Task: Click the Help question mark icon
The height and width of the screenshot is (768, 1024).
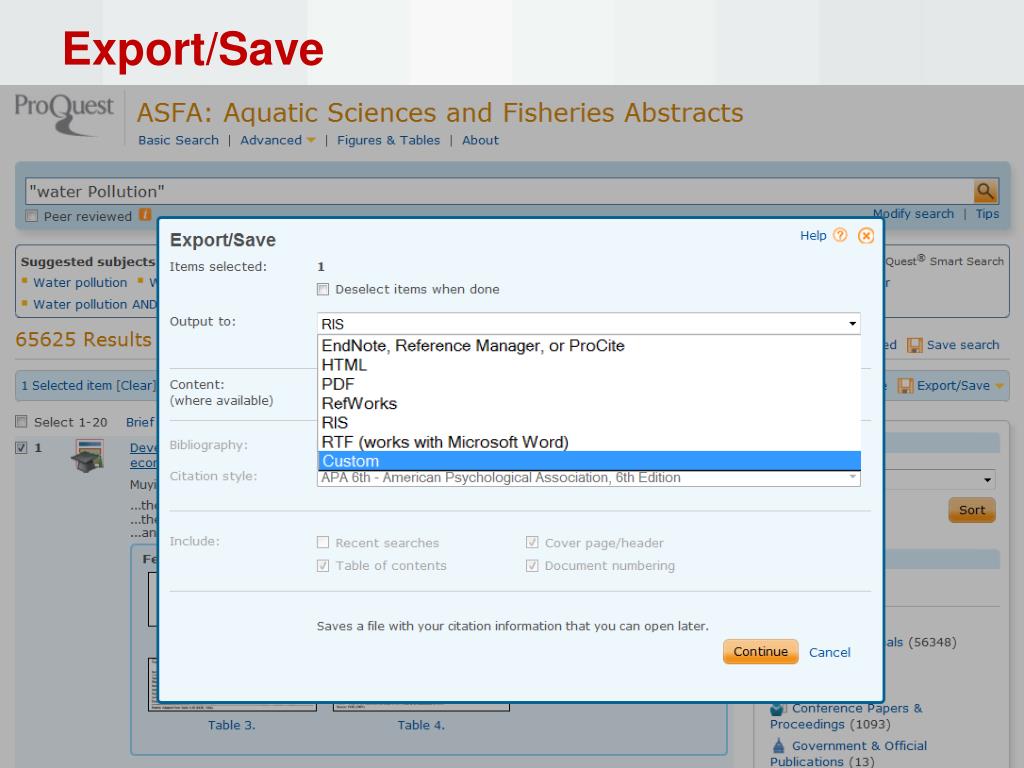Action: tap(840, 235)
